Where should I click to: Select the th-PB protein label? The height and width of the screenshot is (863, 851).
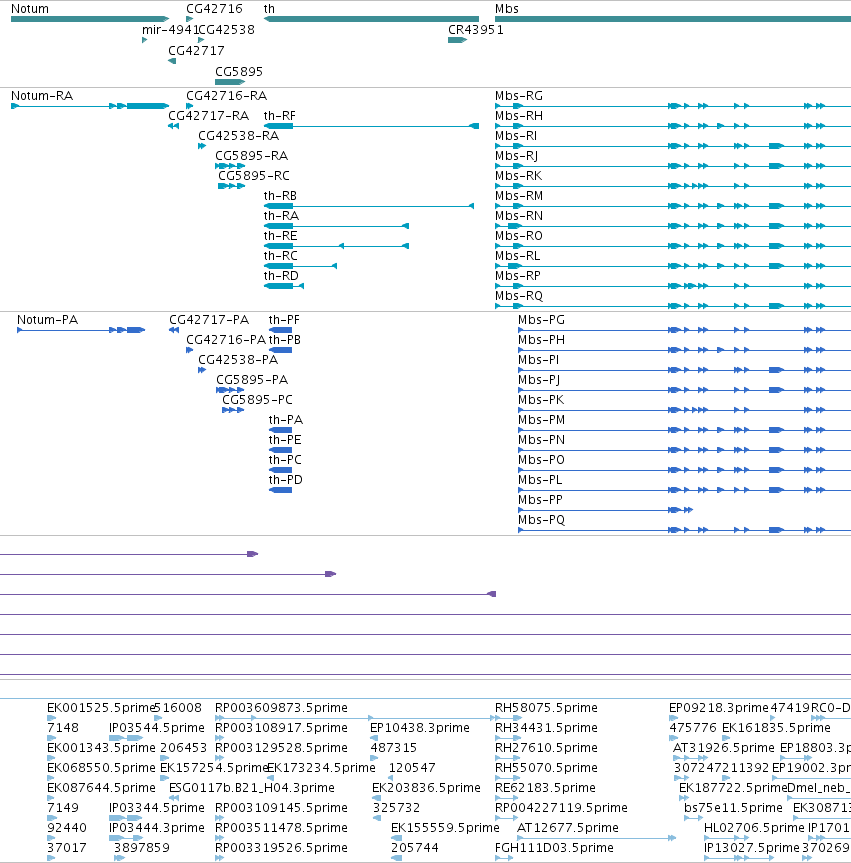[x=285, y=340]
